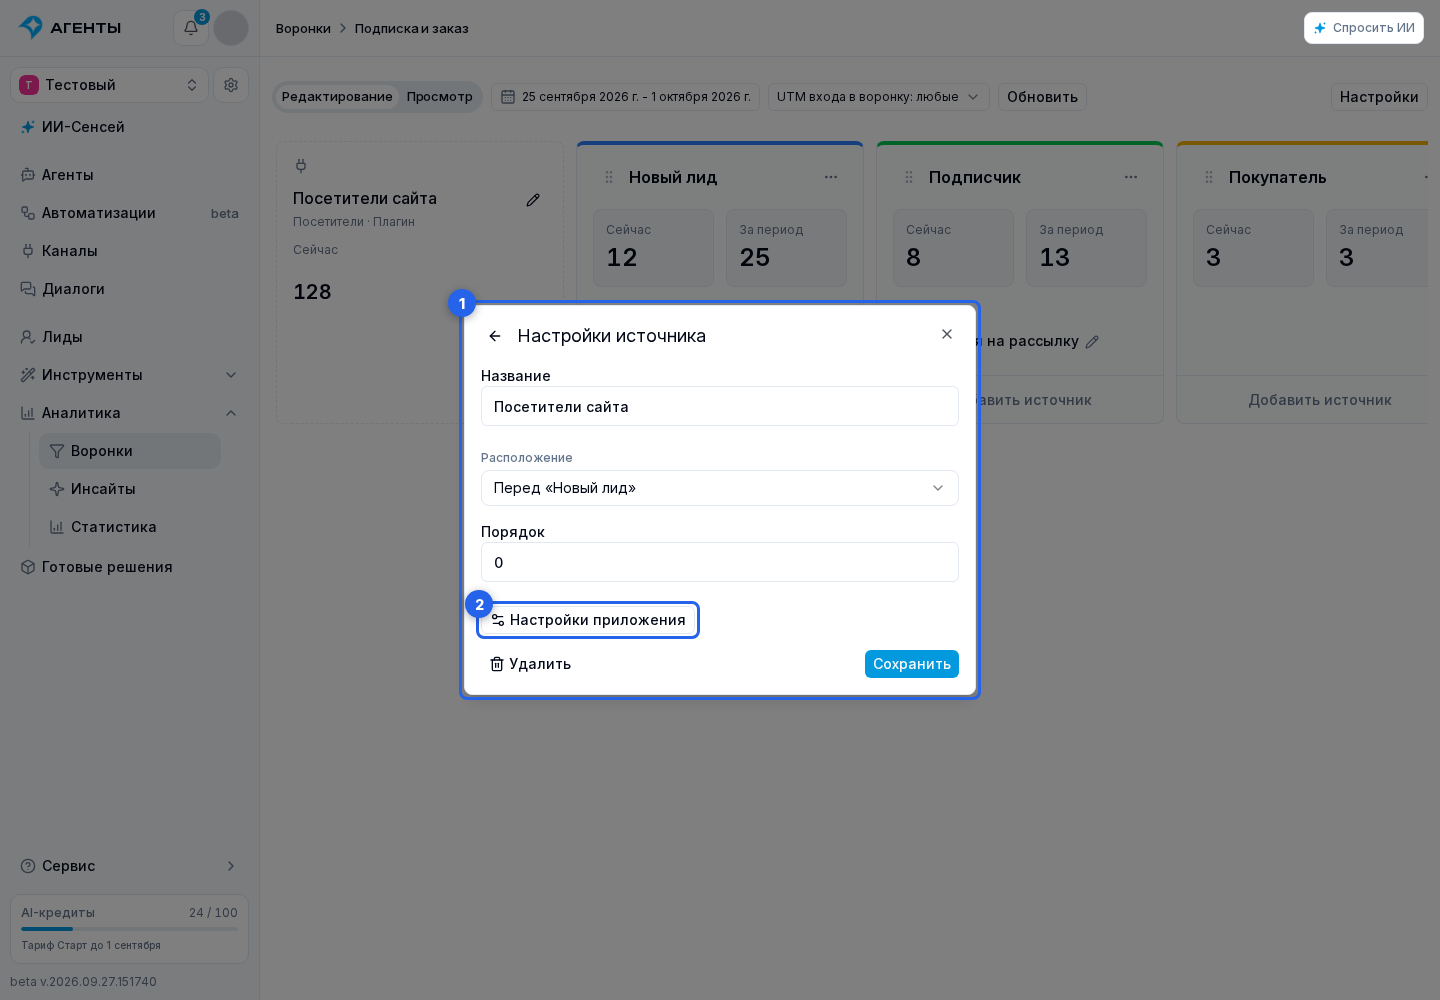
Task: Click the АГЕНТЫ logo
Action: click(x=70, y=28)
